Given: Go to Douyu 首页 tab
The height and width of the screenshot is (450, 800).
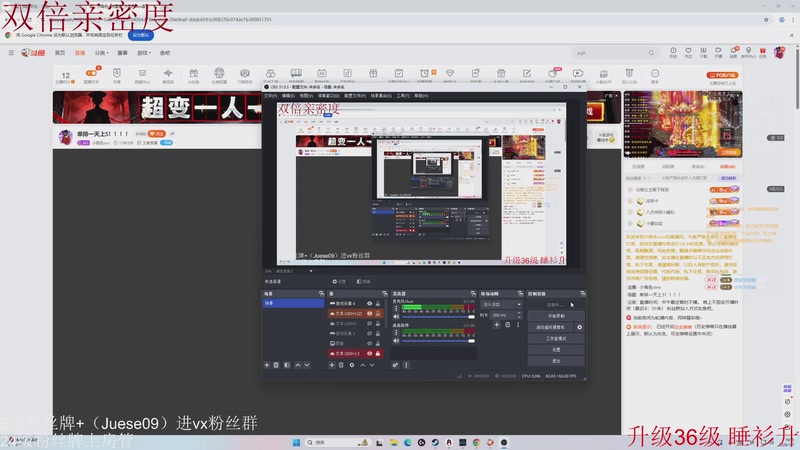Looking at the screenshot, I should point(60,53).
